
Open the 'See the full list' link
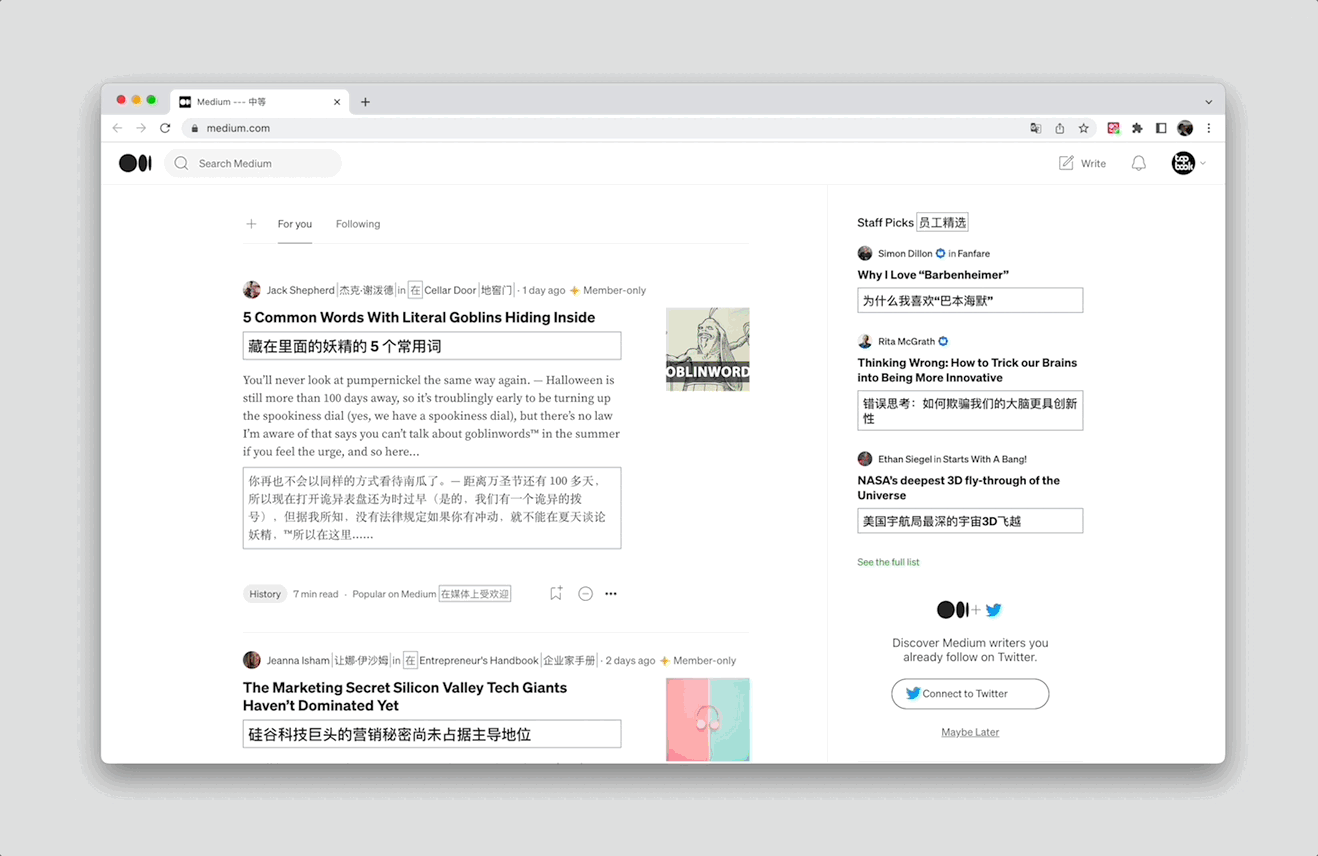tap(888, 562)
